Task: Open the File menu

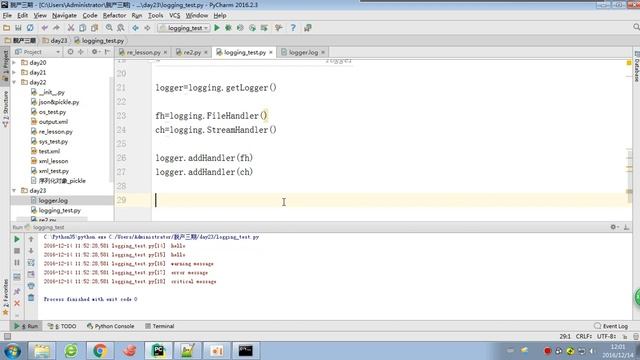Action: pyautogui.click(x=7, y=16)
